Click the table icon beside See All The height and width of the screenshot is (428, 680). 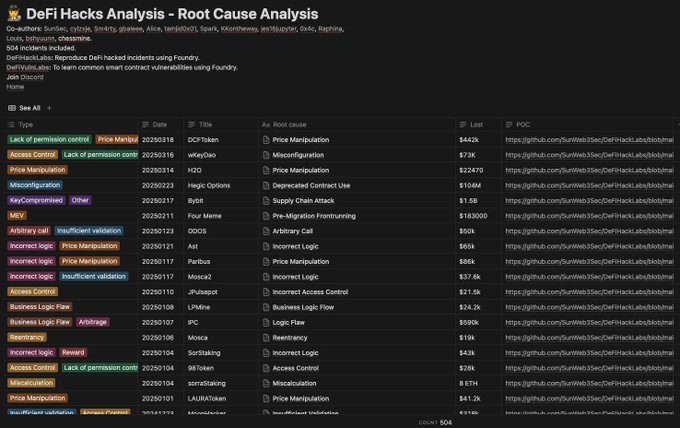pyautogui.click(x=12, y=108)
